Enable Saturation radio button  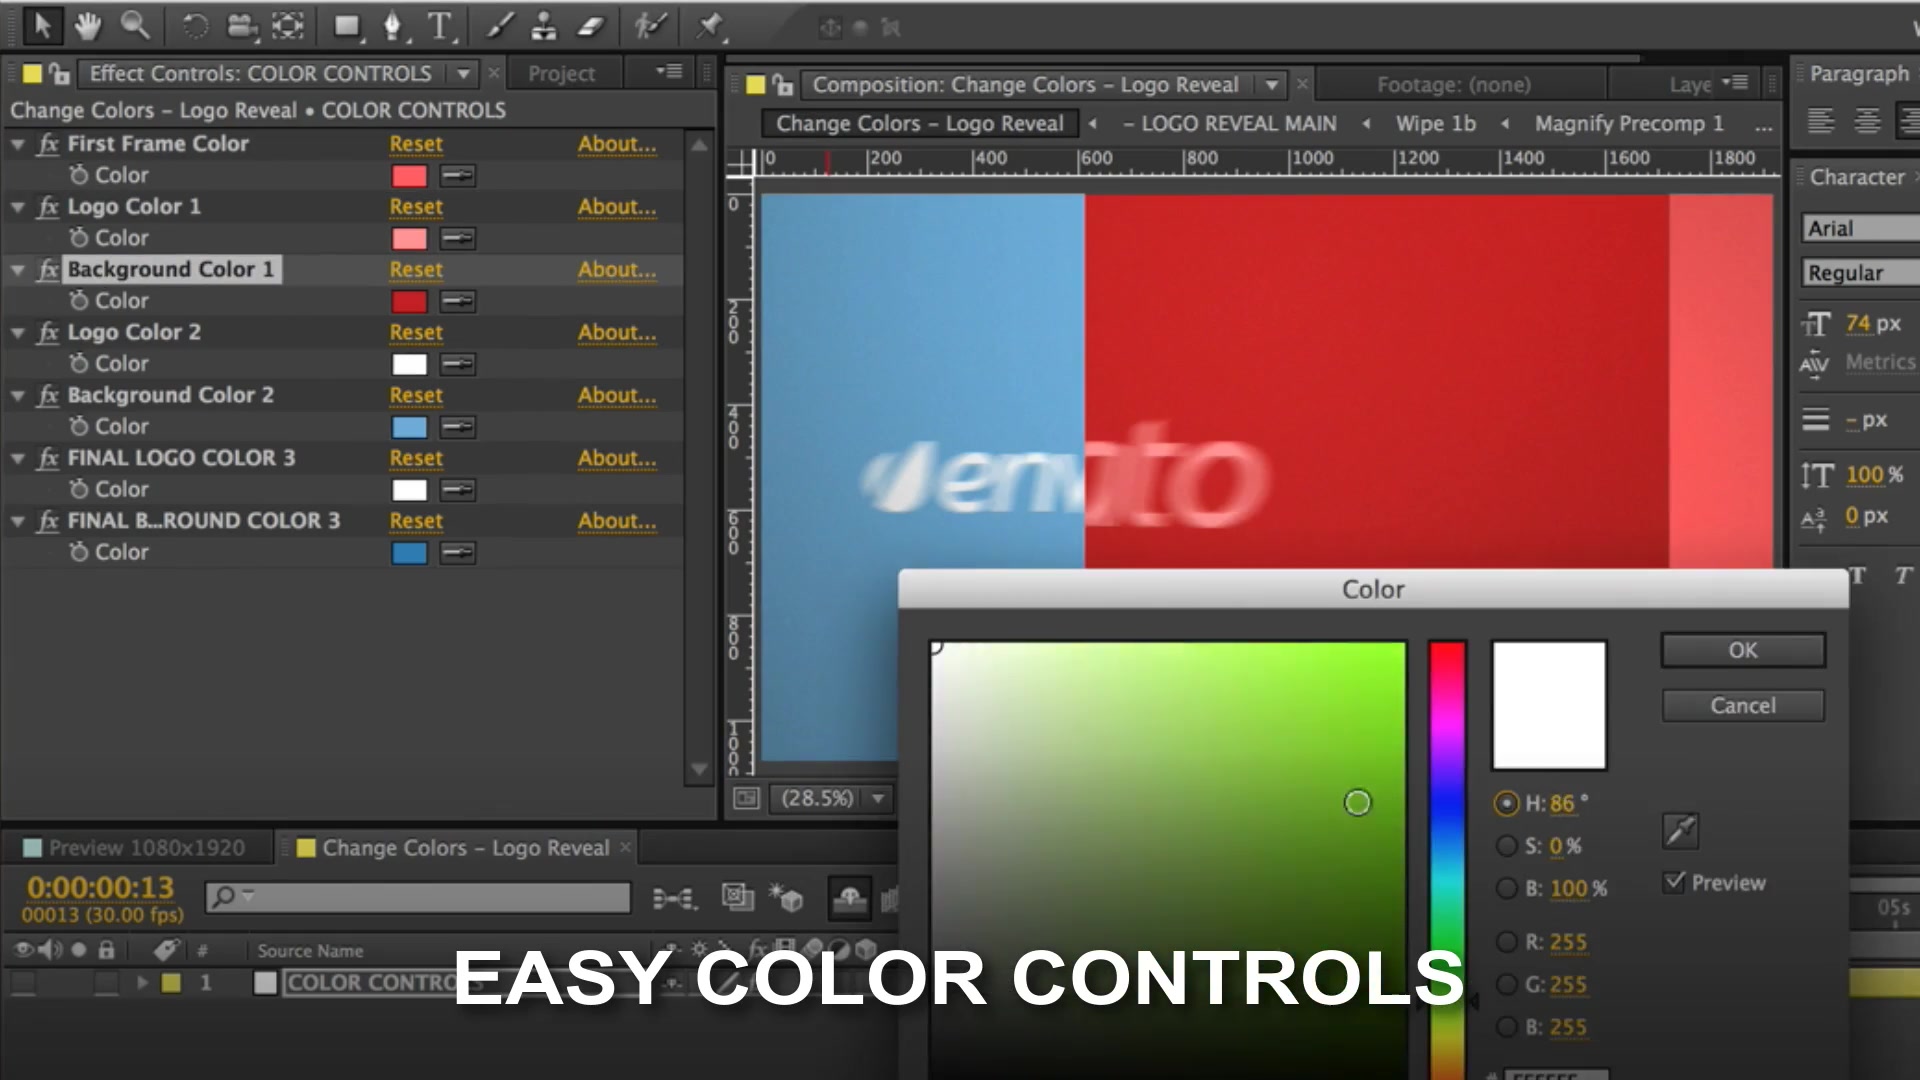tap(1507, 845)
